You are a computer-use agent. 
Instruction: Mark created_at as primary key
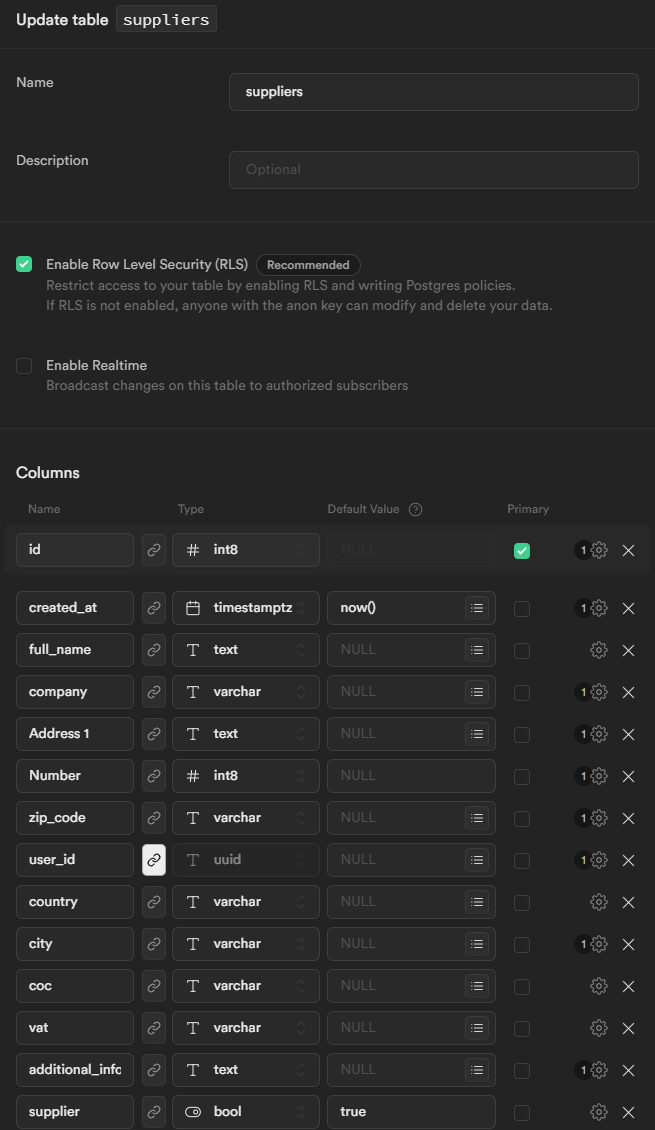[x=522, y=608]
